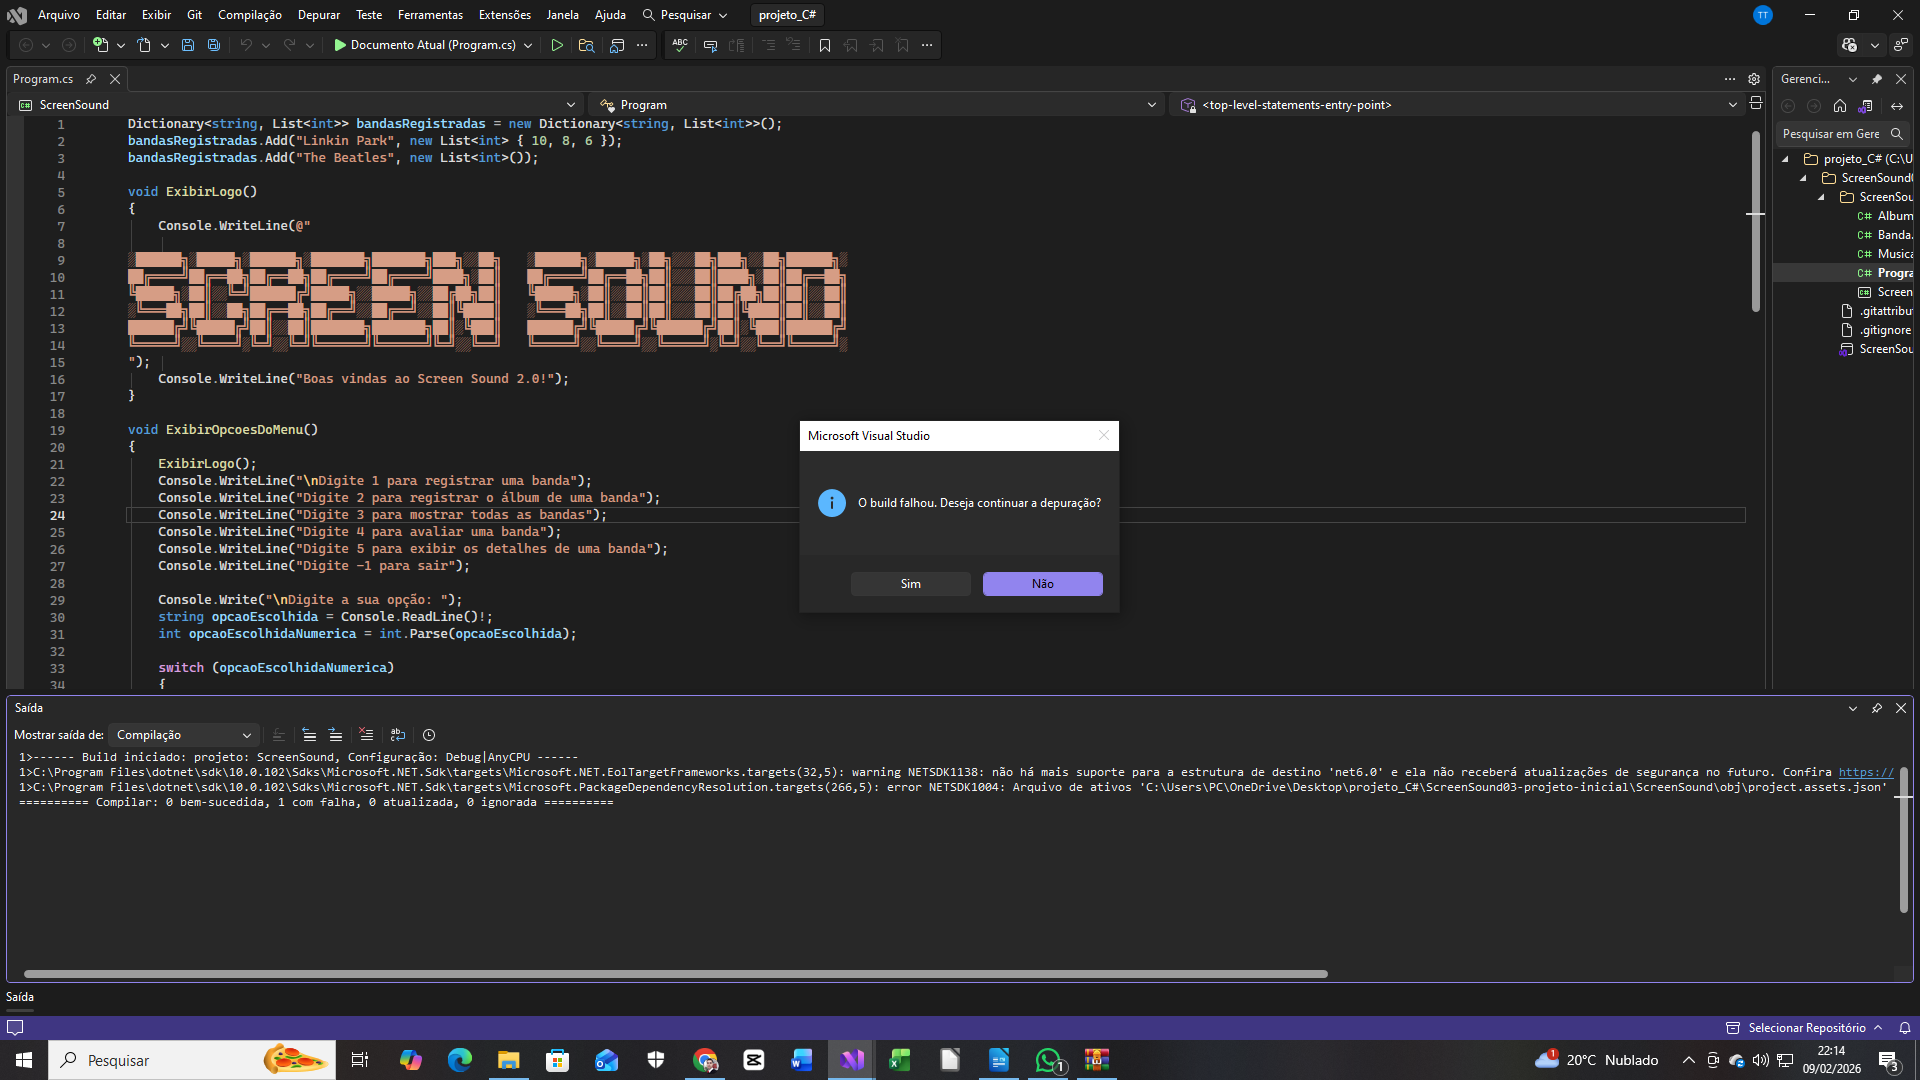Open the Depurar menu
This screenshot has width=1920, height=1080.
(318, 15)
